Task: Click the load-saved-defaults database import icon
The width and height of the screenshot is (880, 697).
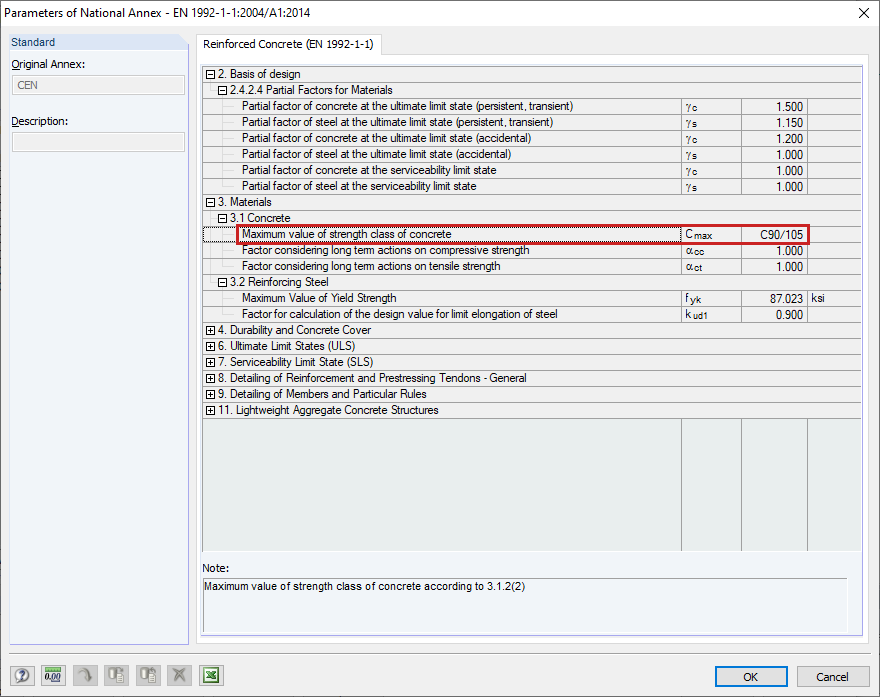Action: [x=148, y=675]
